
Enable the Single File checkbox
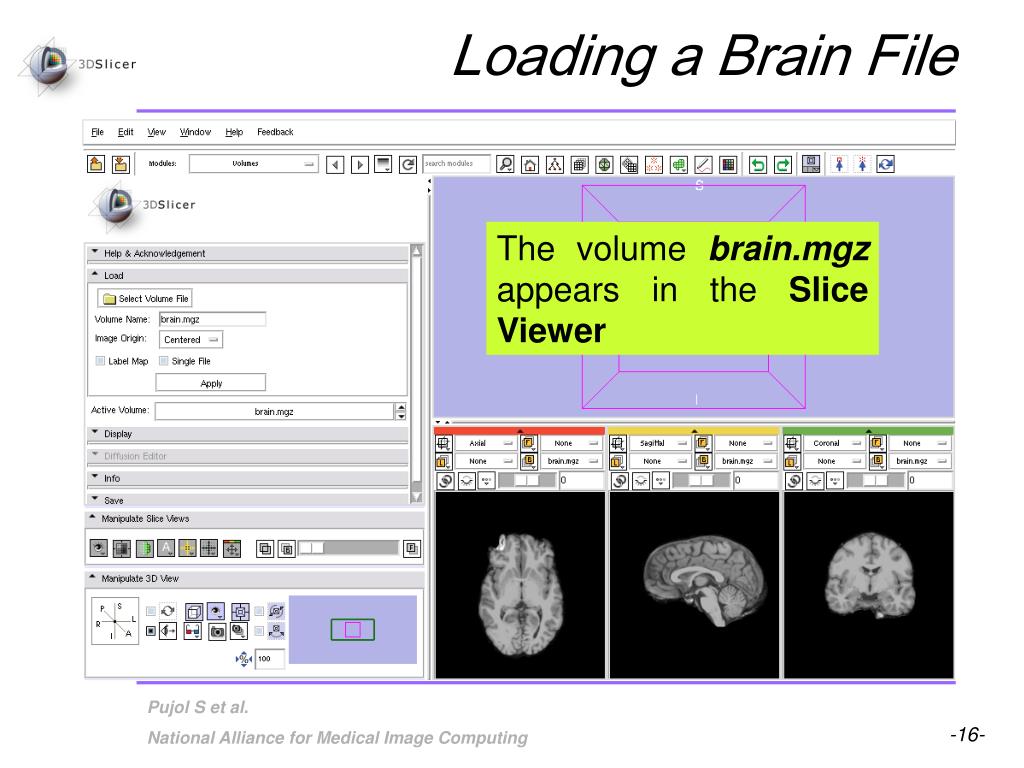coord(164,360)
